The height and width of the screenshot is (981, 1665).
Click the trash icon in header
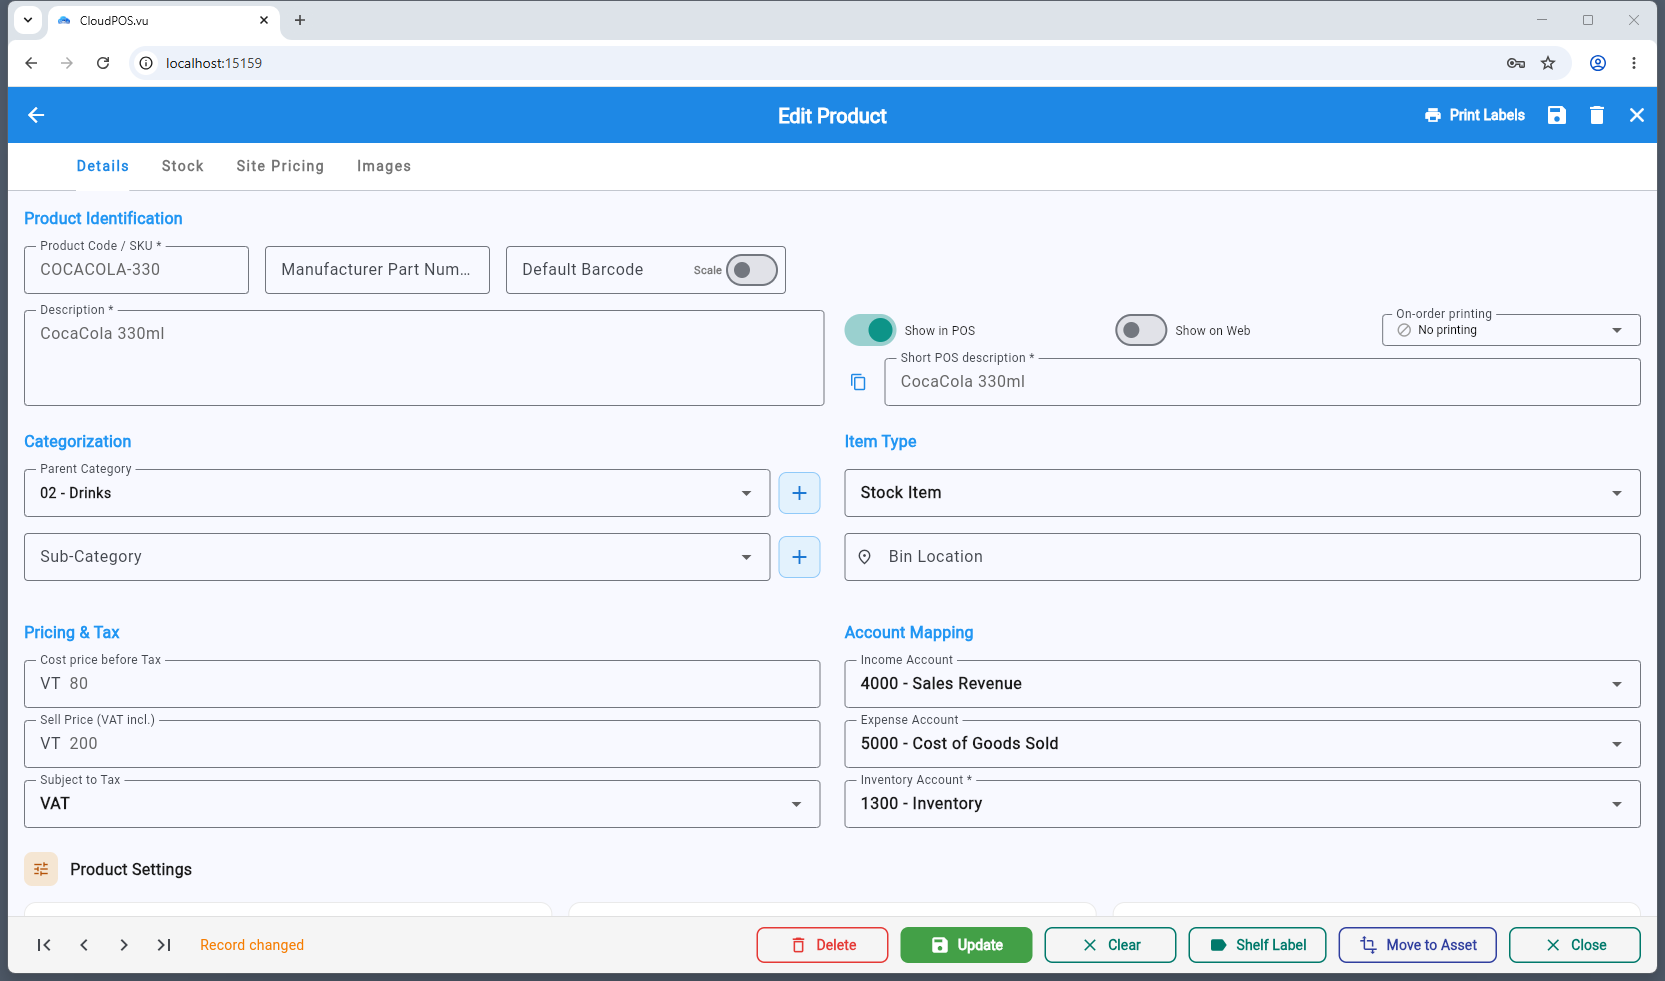pos(1597,115)
